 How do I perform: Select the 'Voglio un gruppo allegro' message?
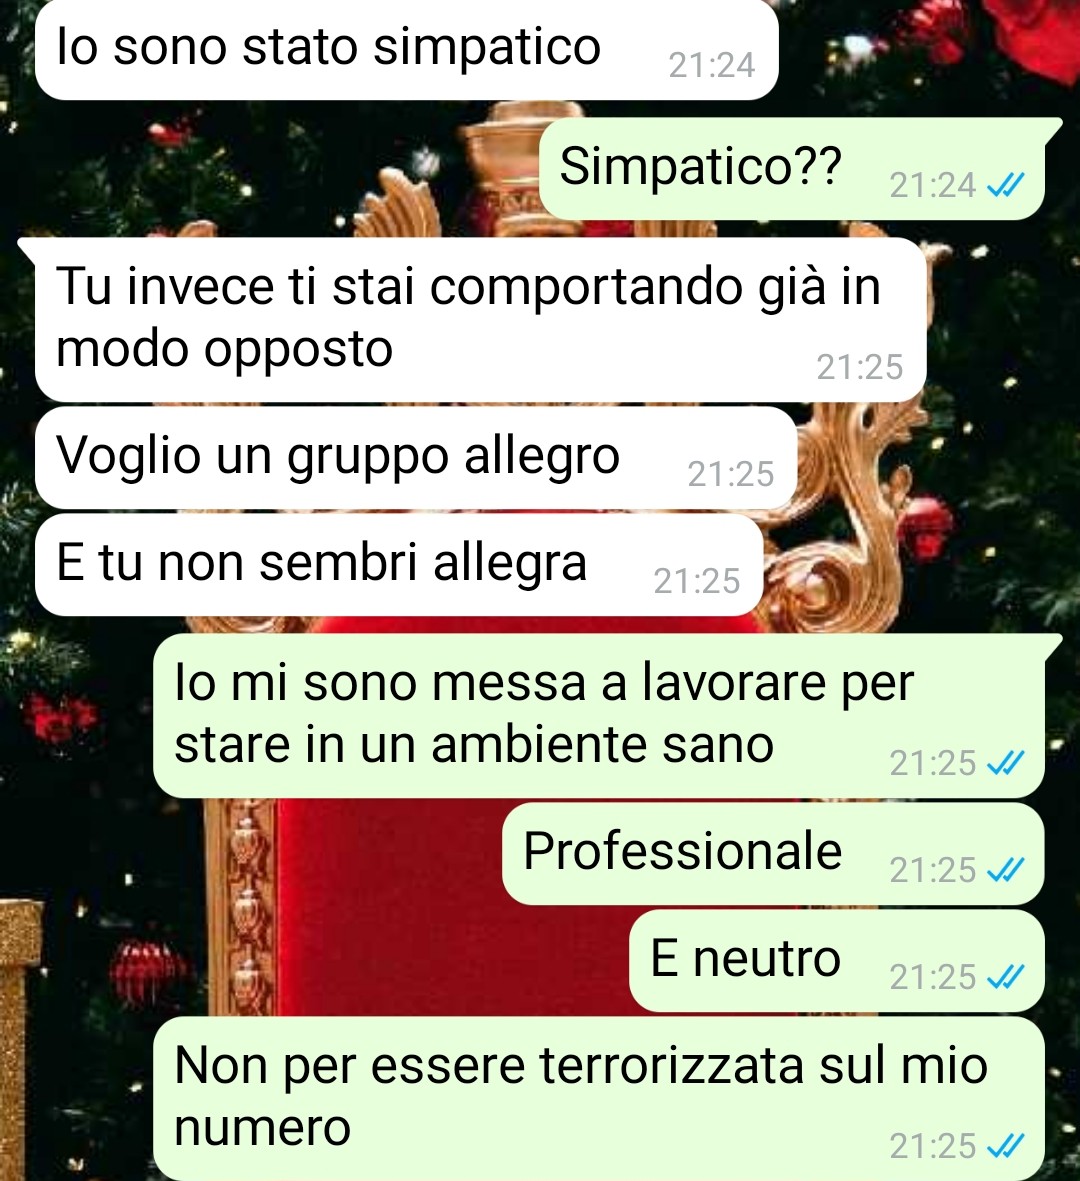416,458
